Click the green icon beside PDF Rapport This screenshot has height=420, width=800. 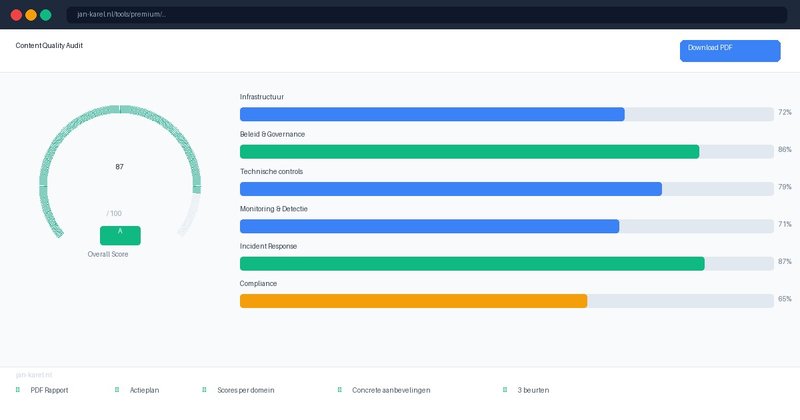(x=18, y=390)
